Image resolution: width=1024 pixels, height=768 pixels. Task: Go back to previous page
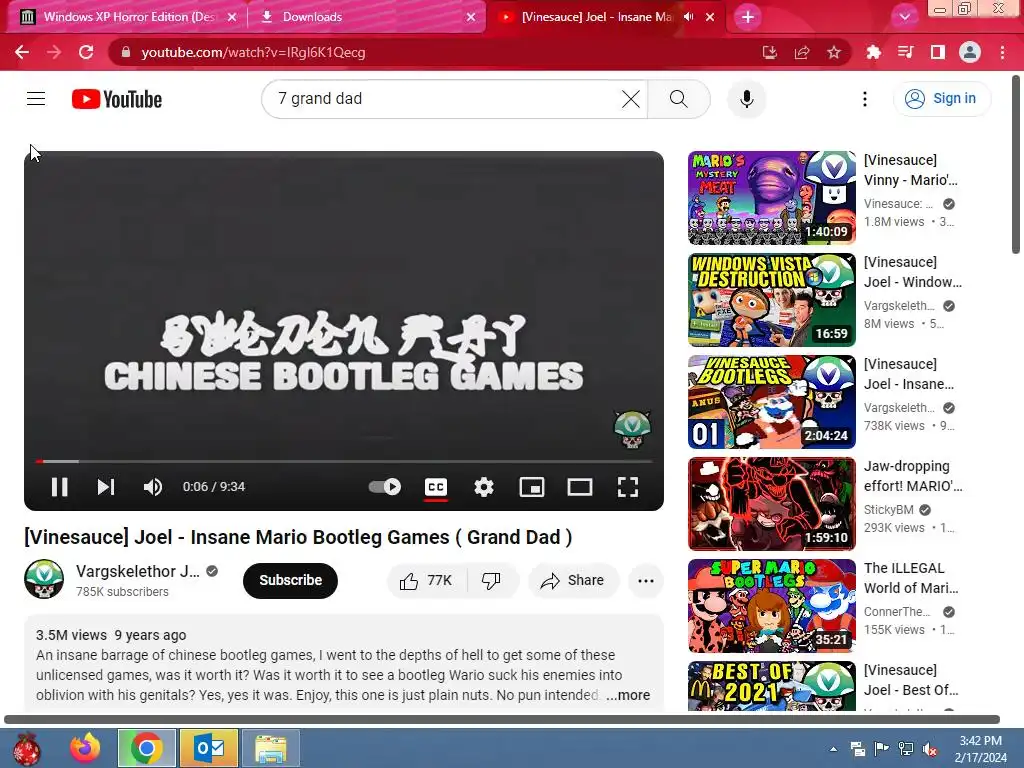pos(22,52)
